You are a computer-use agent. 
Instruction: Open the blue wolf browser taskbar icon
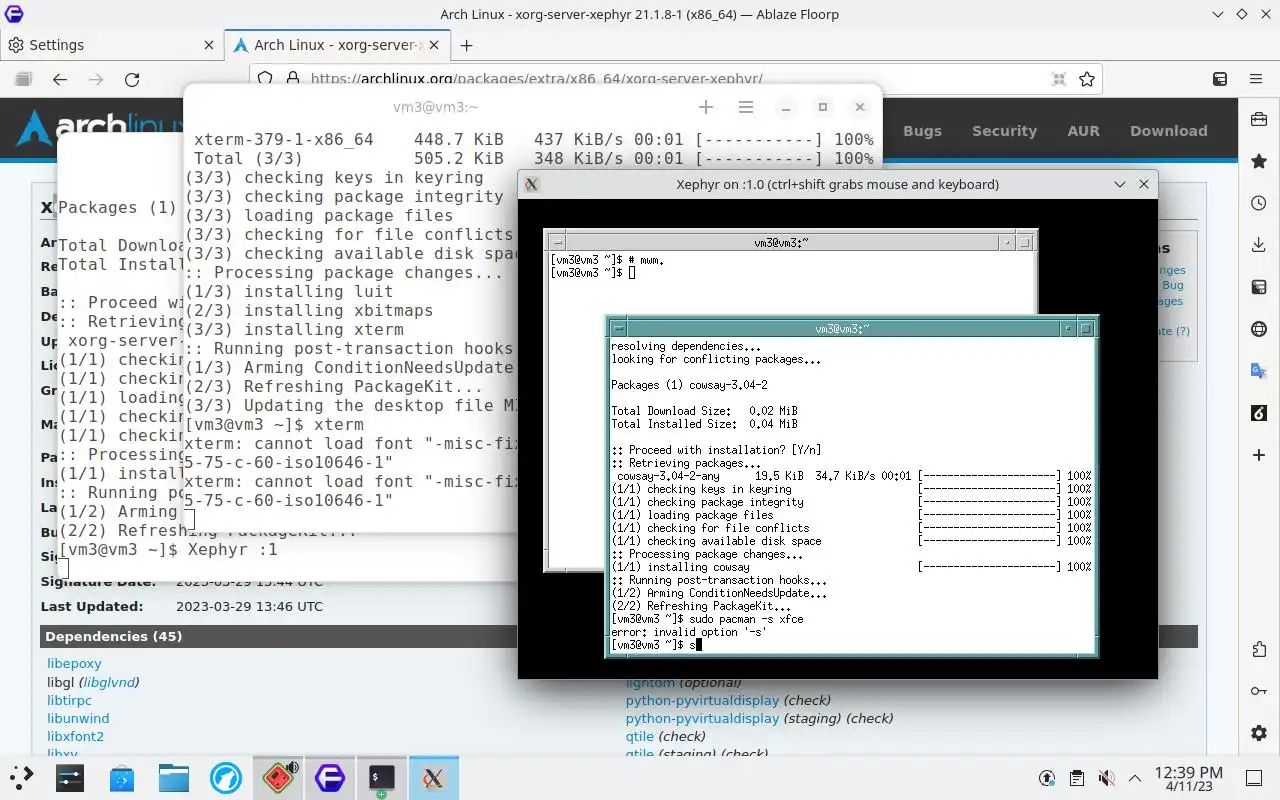[226, 777]
